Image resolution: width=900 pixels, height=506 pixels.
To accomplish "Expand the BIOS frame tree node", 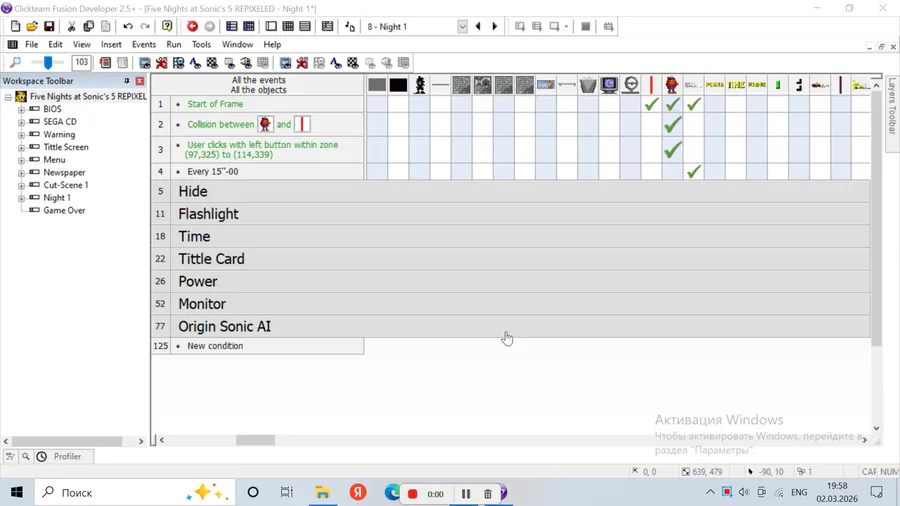I will 21,109.
